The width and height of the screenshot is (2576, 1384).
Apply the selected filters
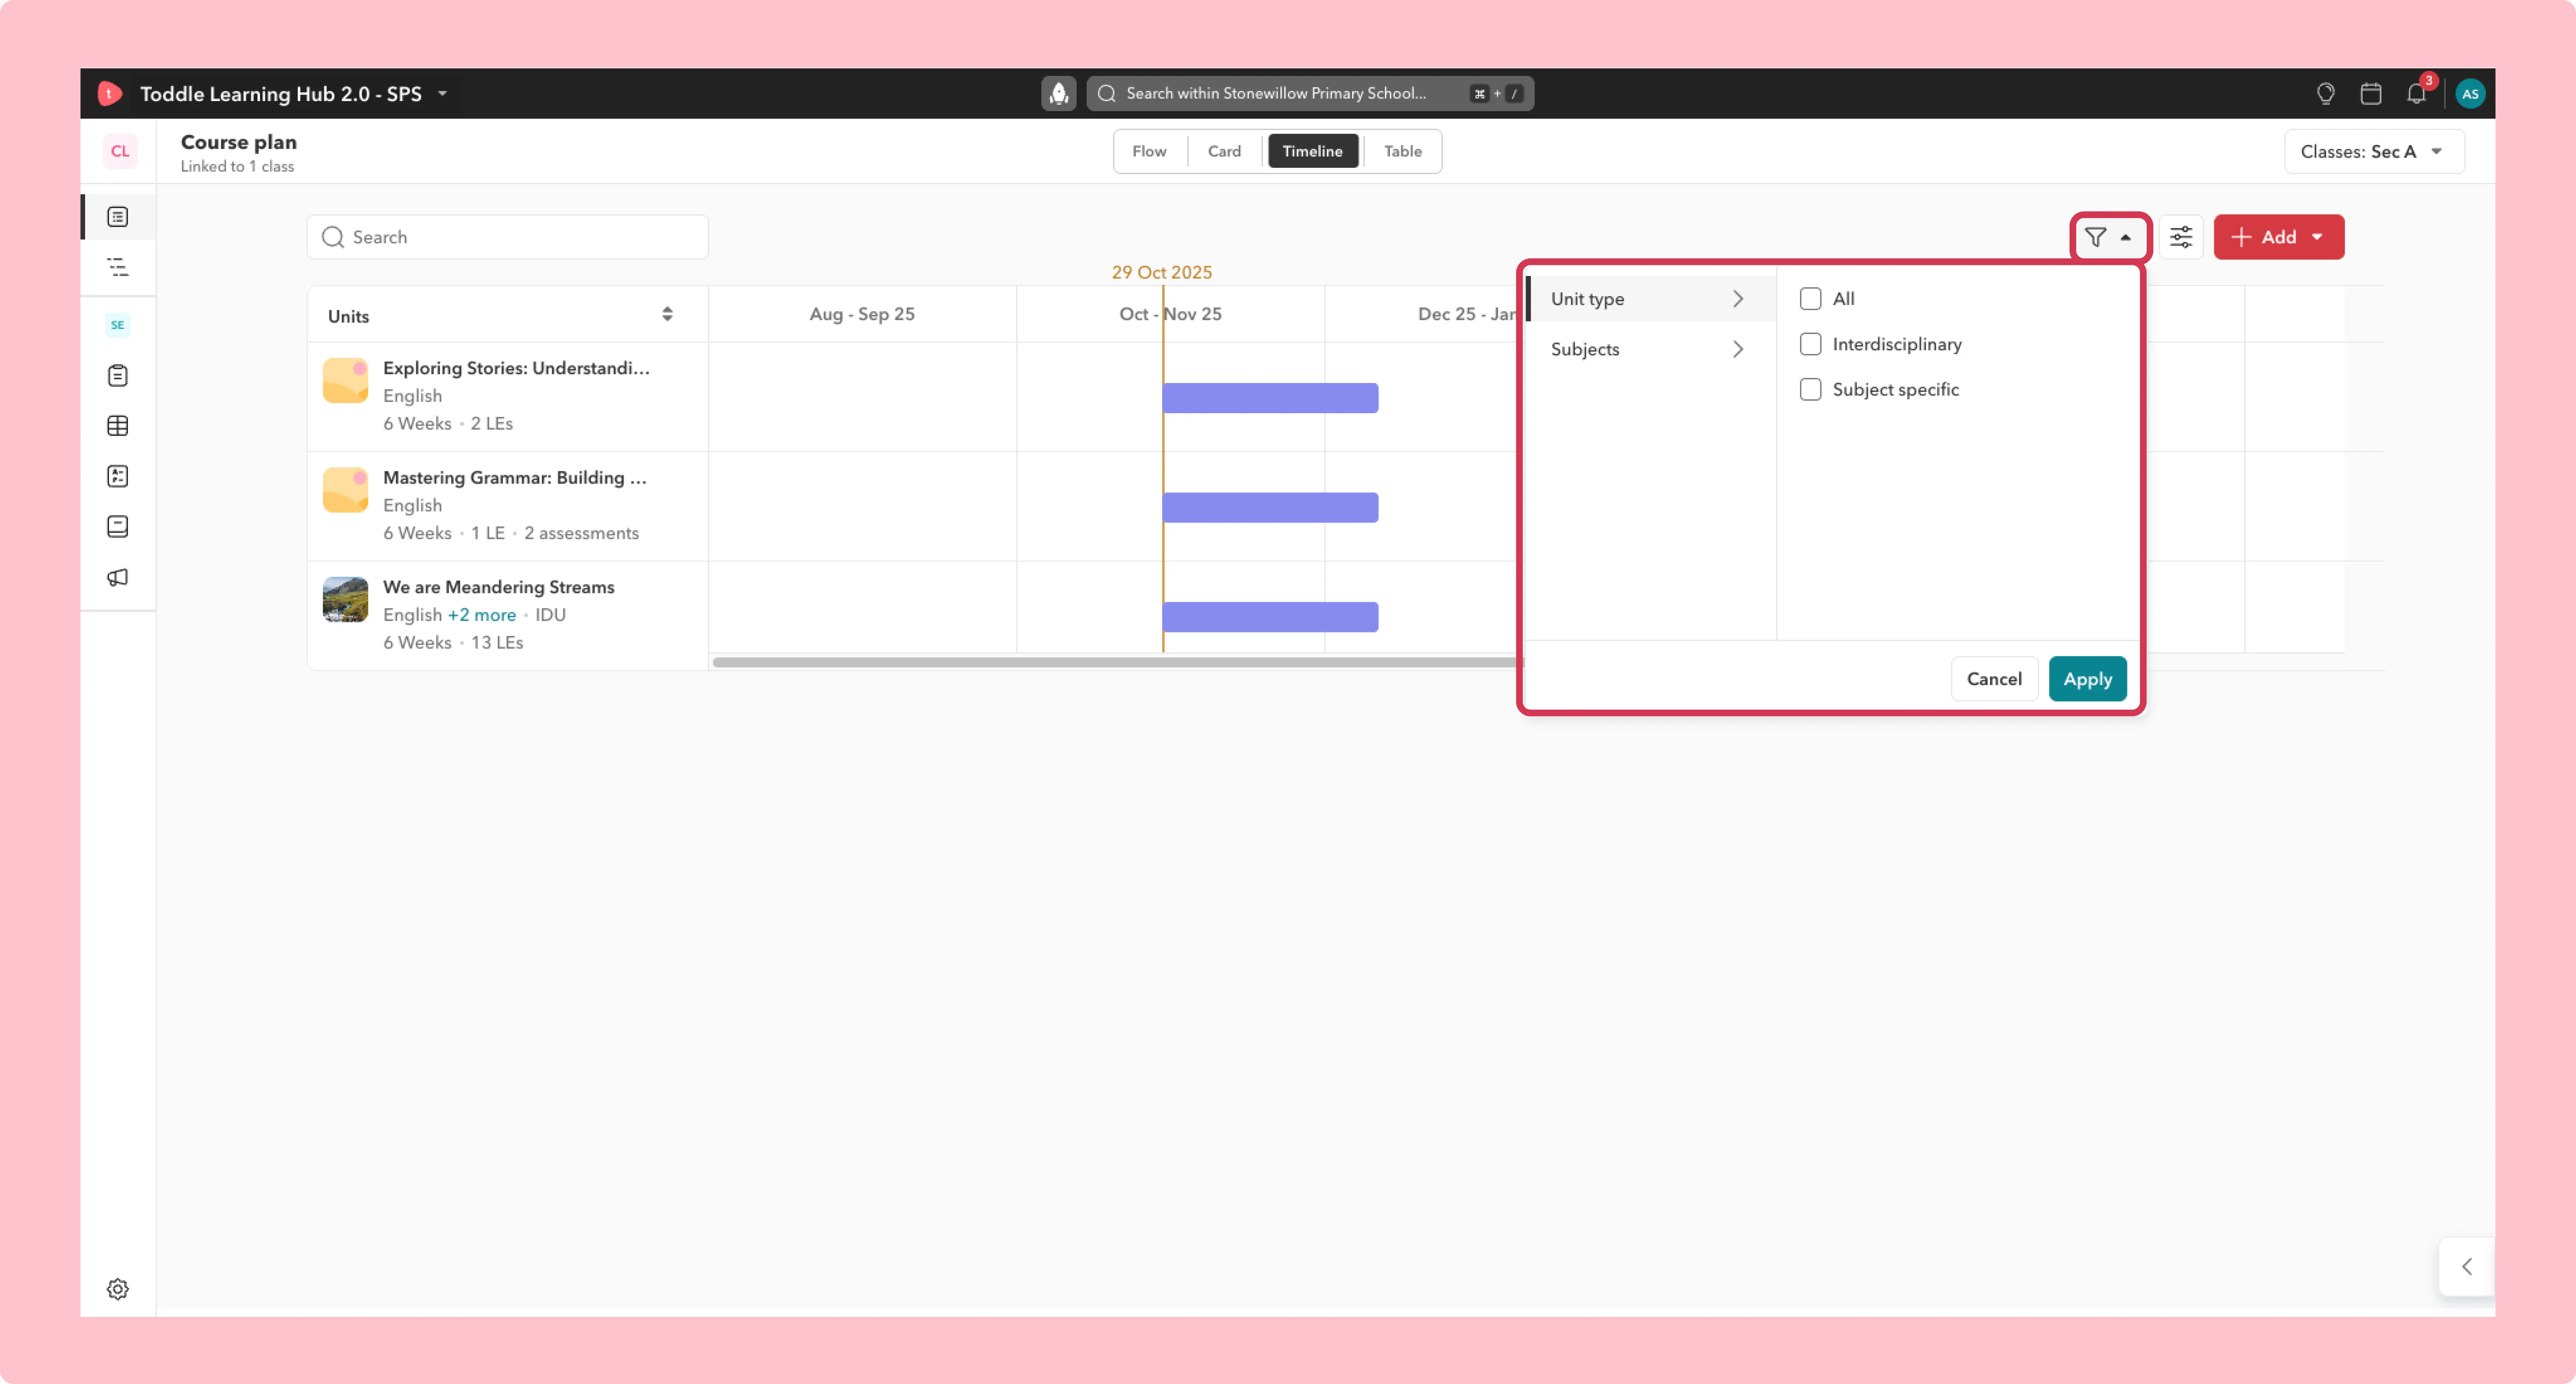[2087, 679]
